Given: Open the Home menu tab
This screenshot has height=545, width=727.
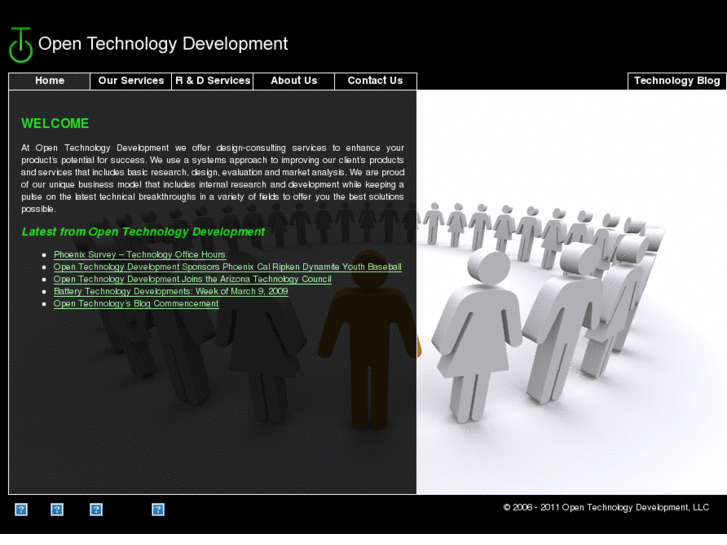Looking at the screenshot, I should (x=49, y=81).
